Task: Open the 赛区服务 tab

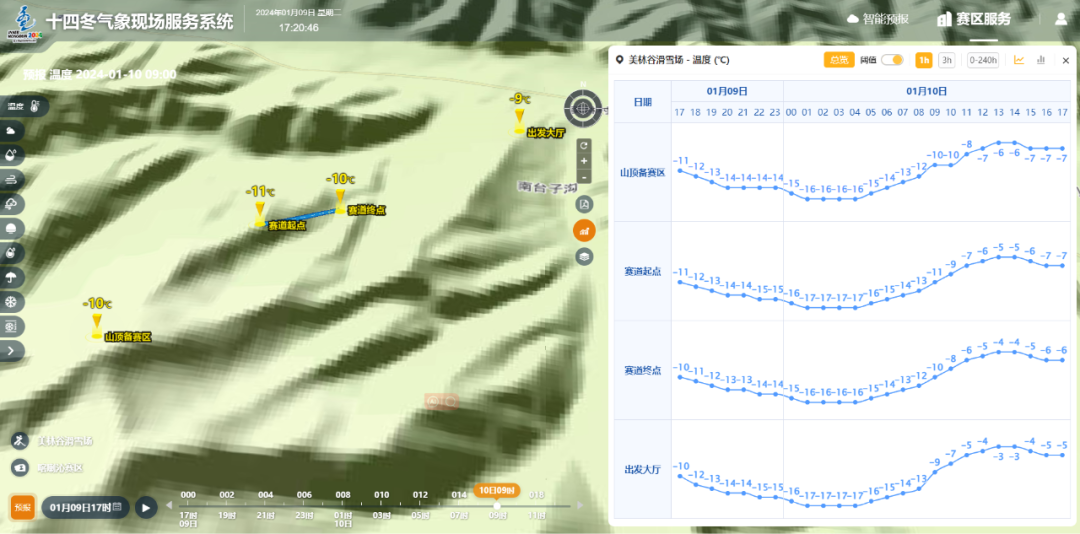Action: [x=974, y=19]
